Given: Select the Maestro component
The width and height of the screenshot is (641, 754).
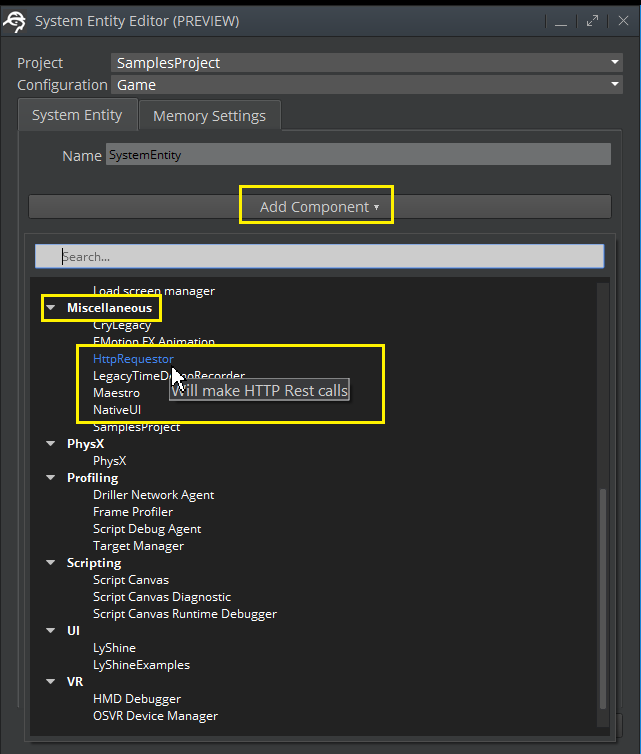Looking at the screenshot, I should pos(116,393).
